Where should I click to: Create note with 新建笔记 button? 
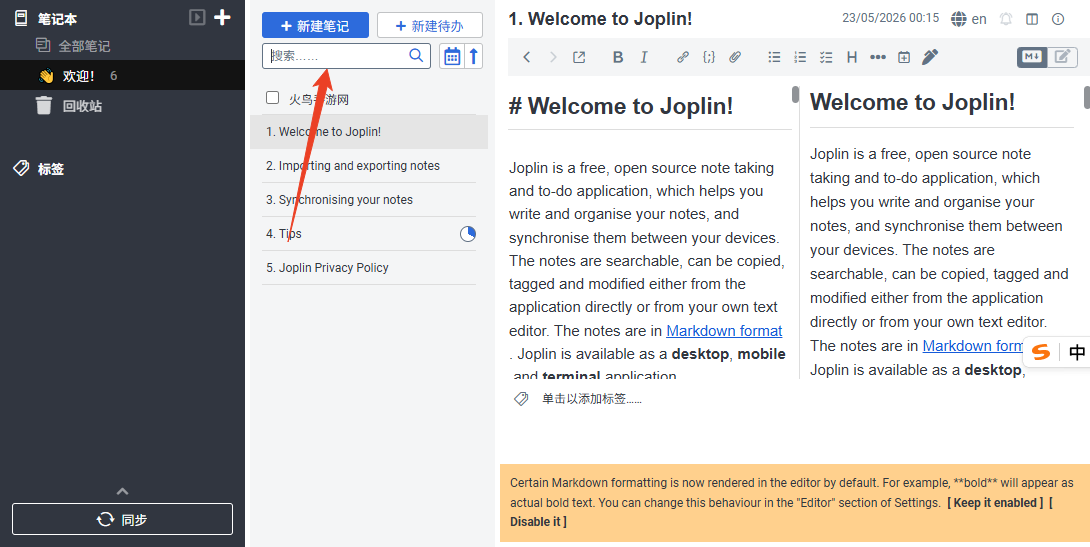315,26
